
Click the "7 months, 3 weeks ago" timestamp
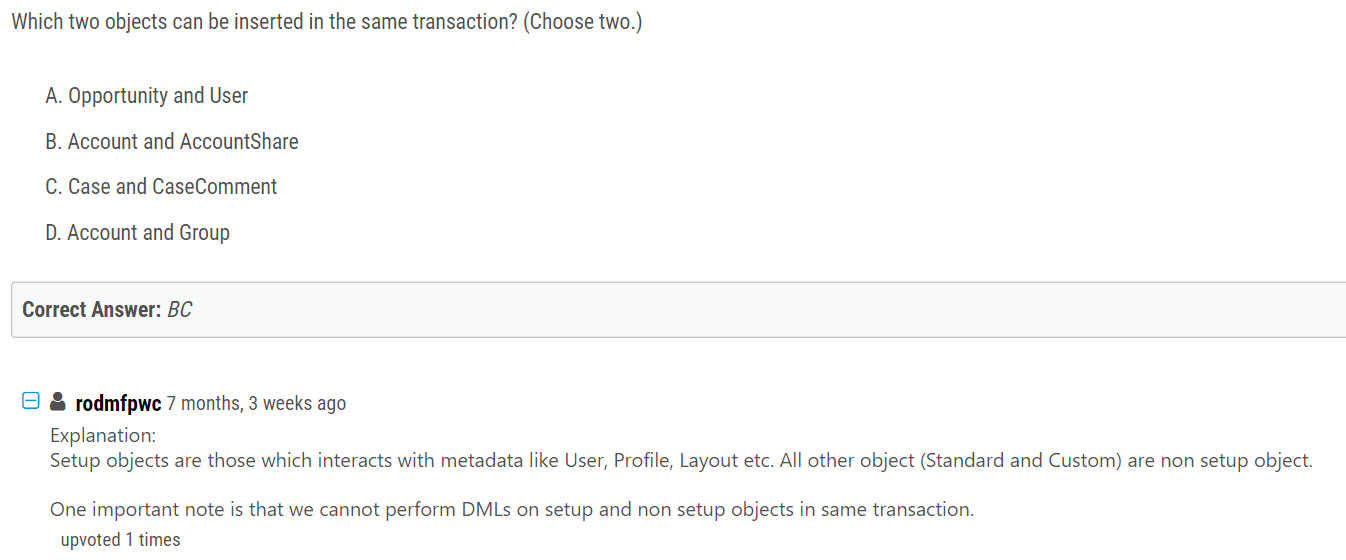pos(256,403)
